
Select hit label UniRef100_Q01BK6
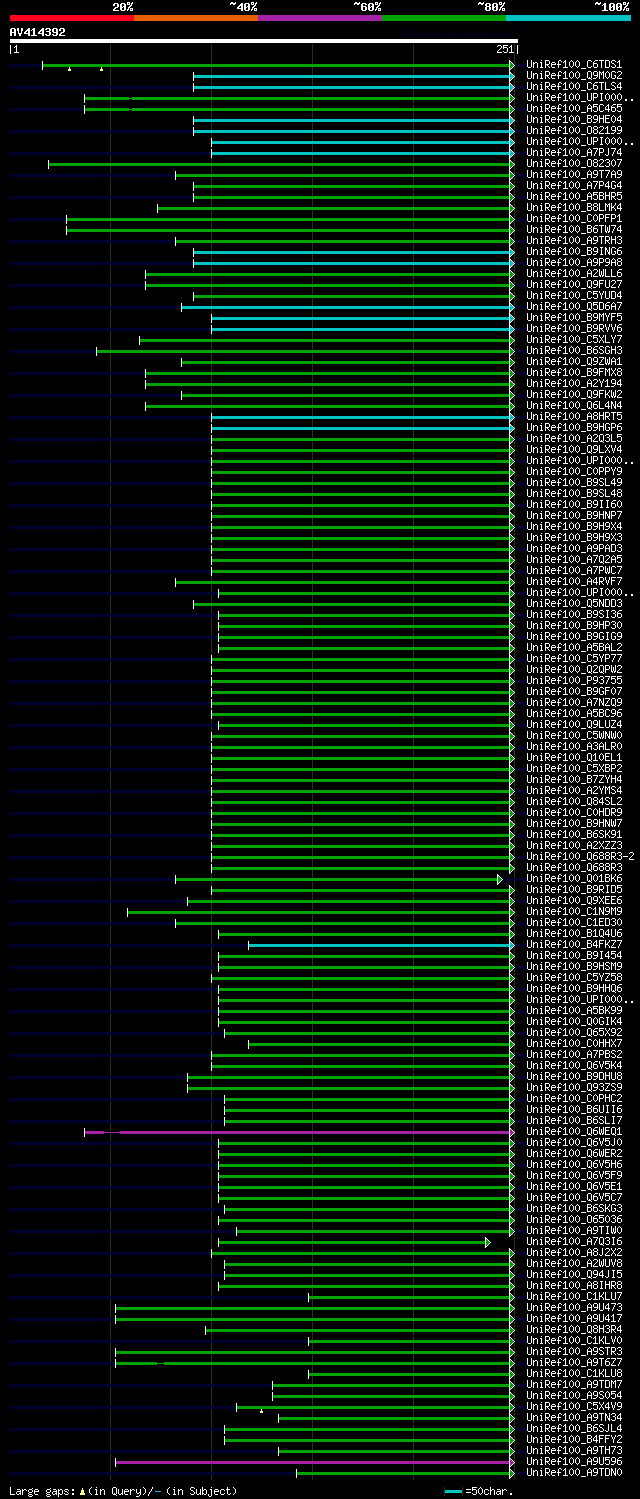click(x=574, y=879)
